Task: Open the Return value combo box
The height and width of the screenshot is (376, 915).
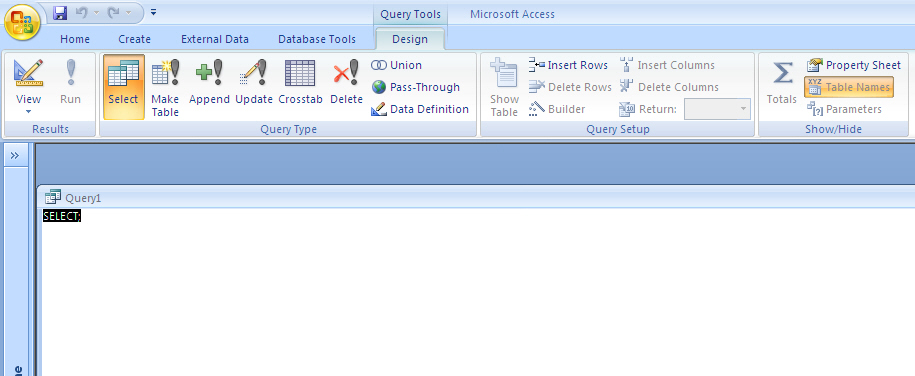Action: point(717,109)
